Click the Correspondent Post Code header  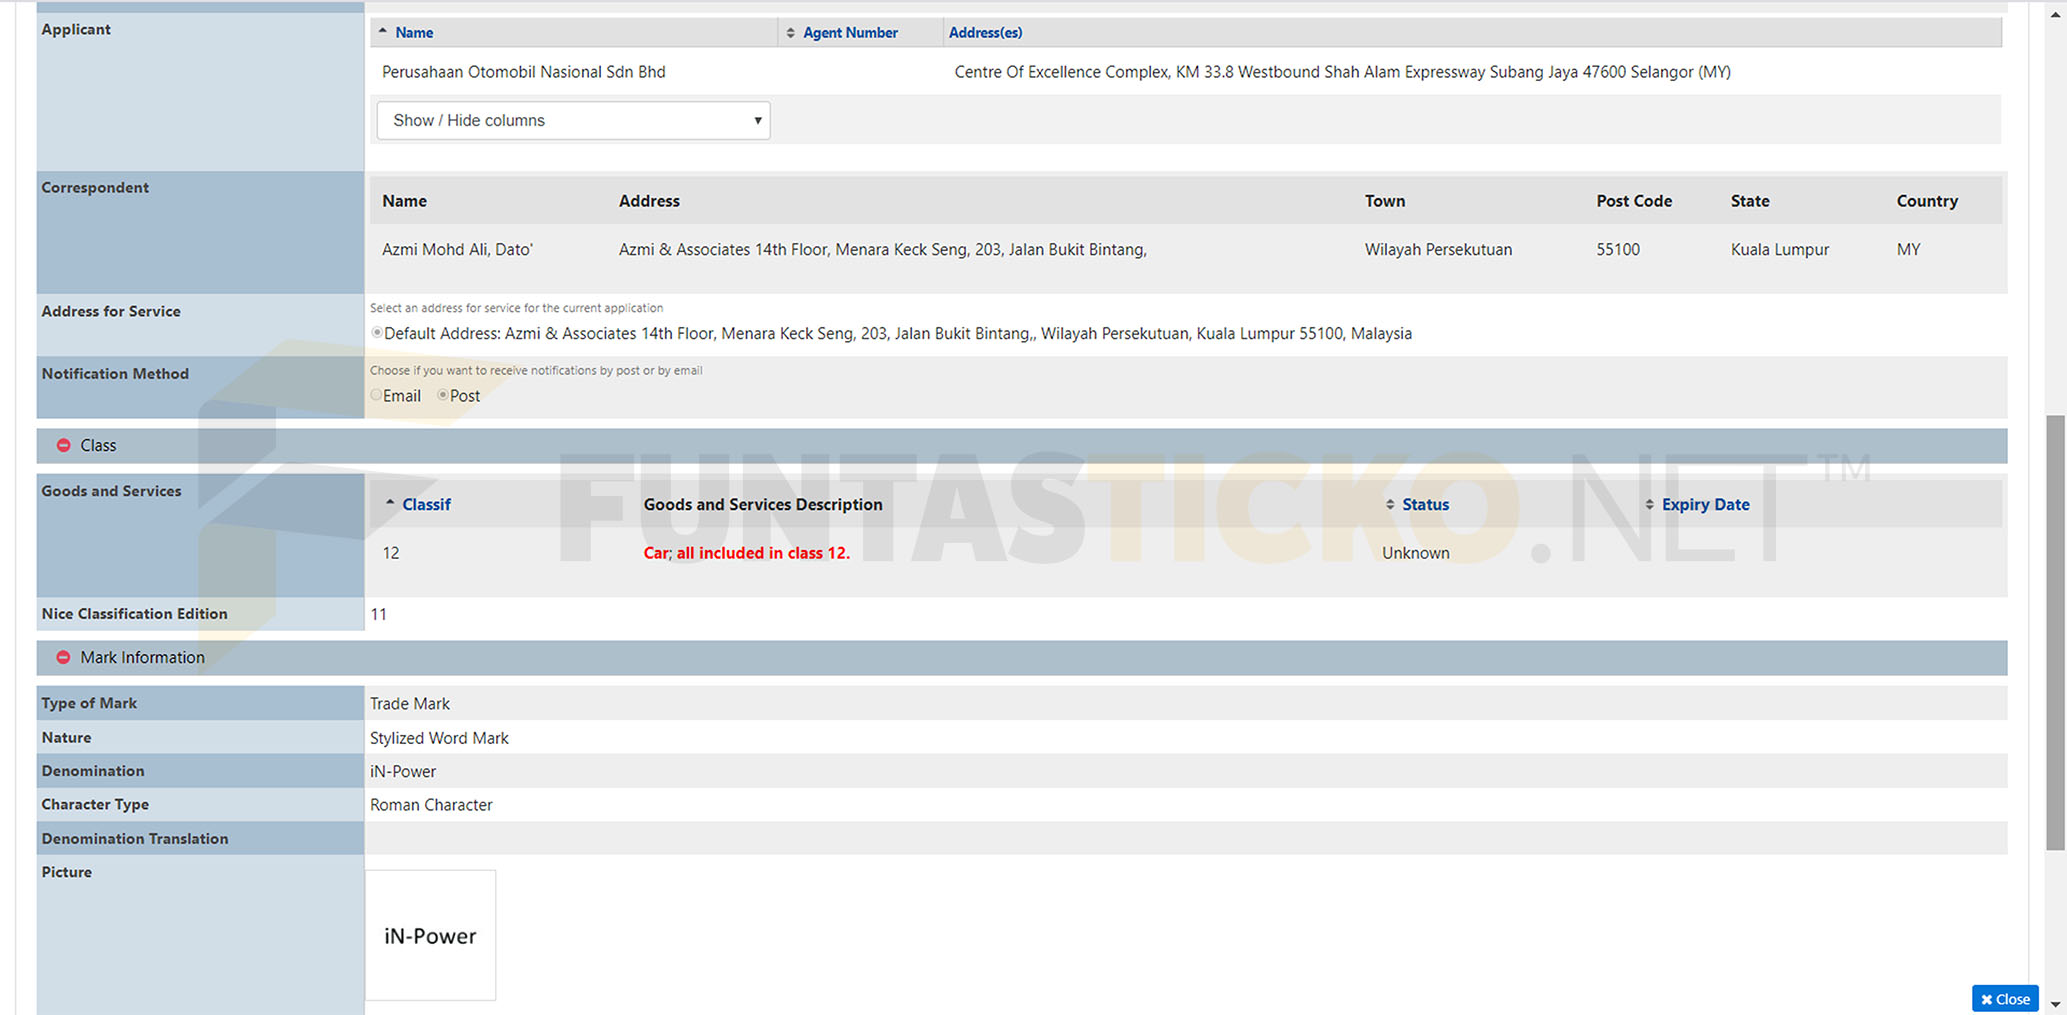click(x=1634, y=201)
